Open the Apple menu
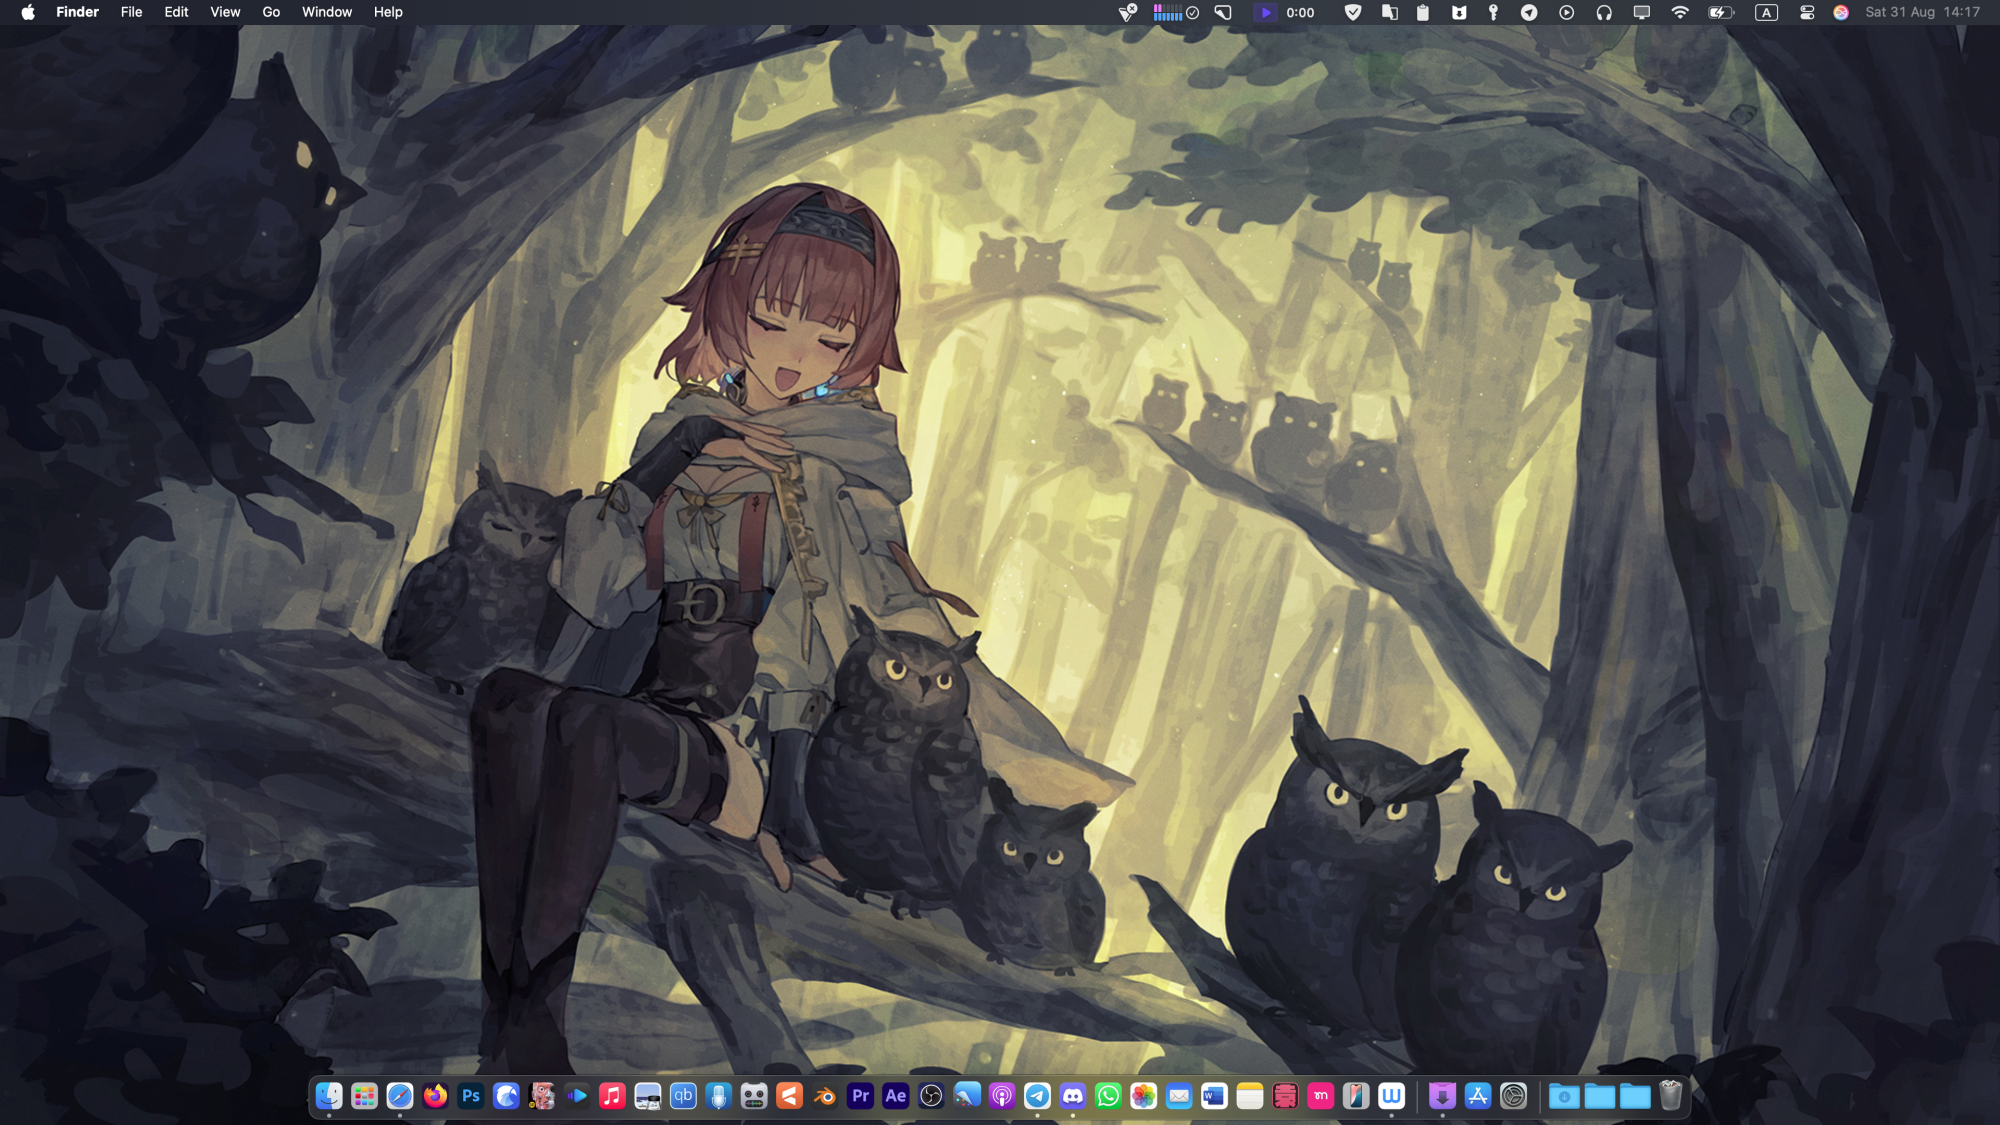The image size is (2000, 1125). [x=28, y=13]
